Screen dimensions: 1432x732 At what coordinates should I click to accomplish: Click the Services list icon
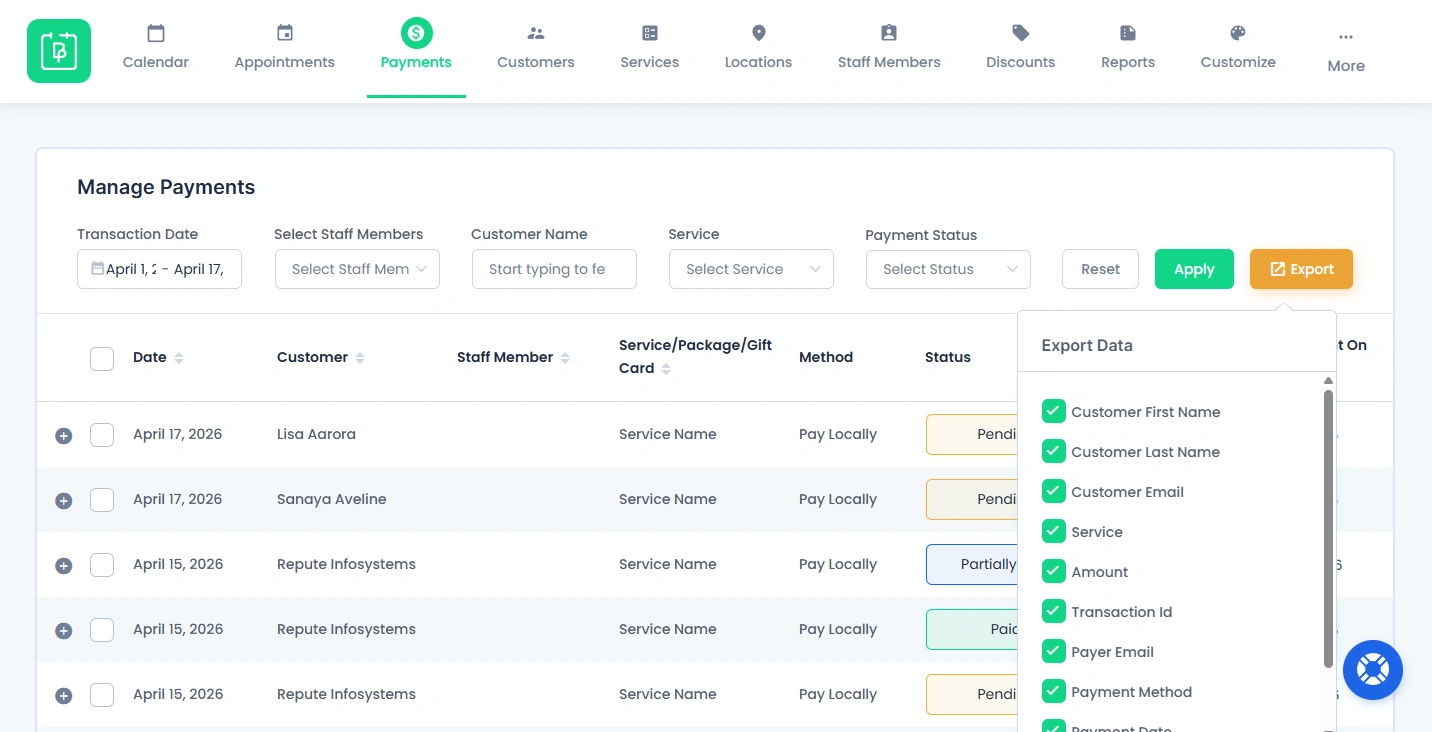[x=650, y=33]
